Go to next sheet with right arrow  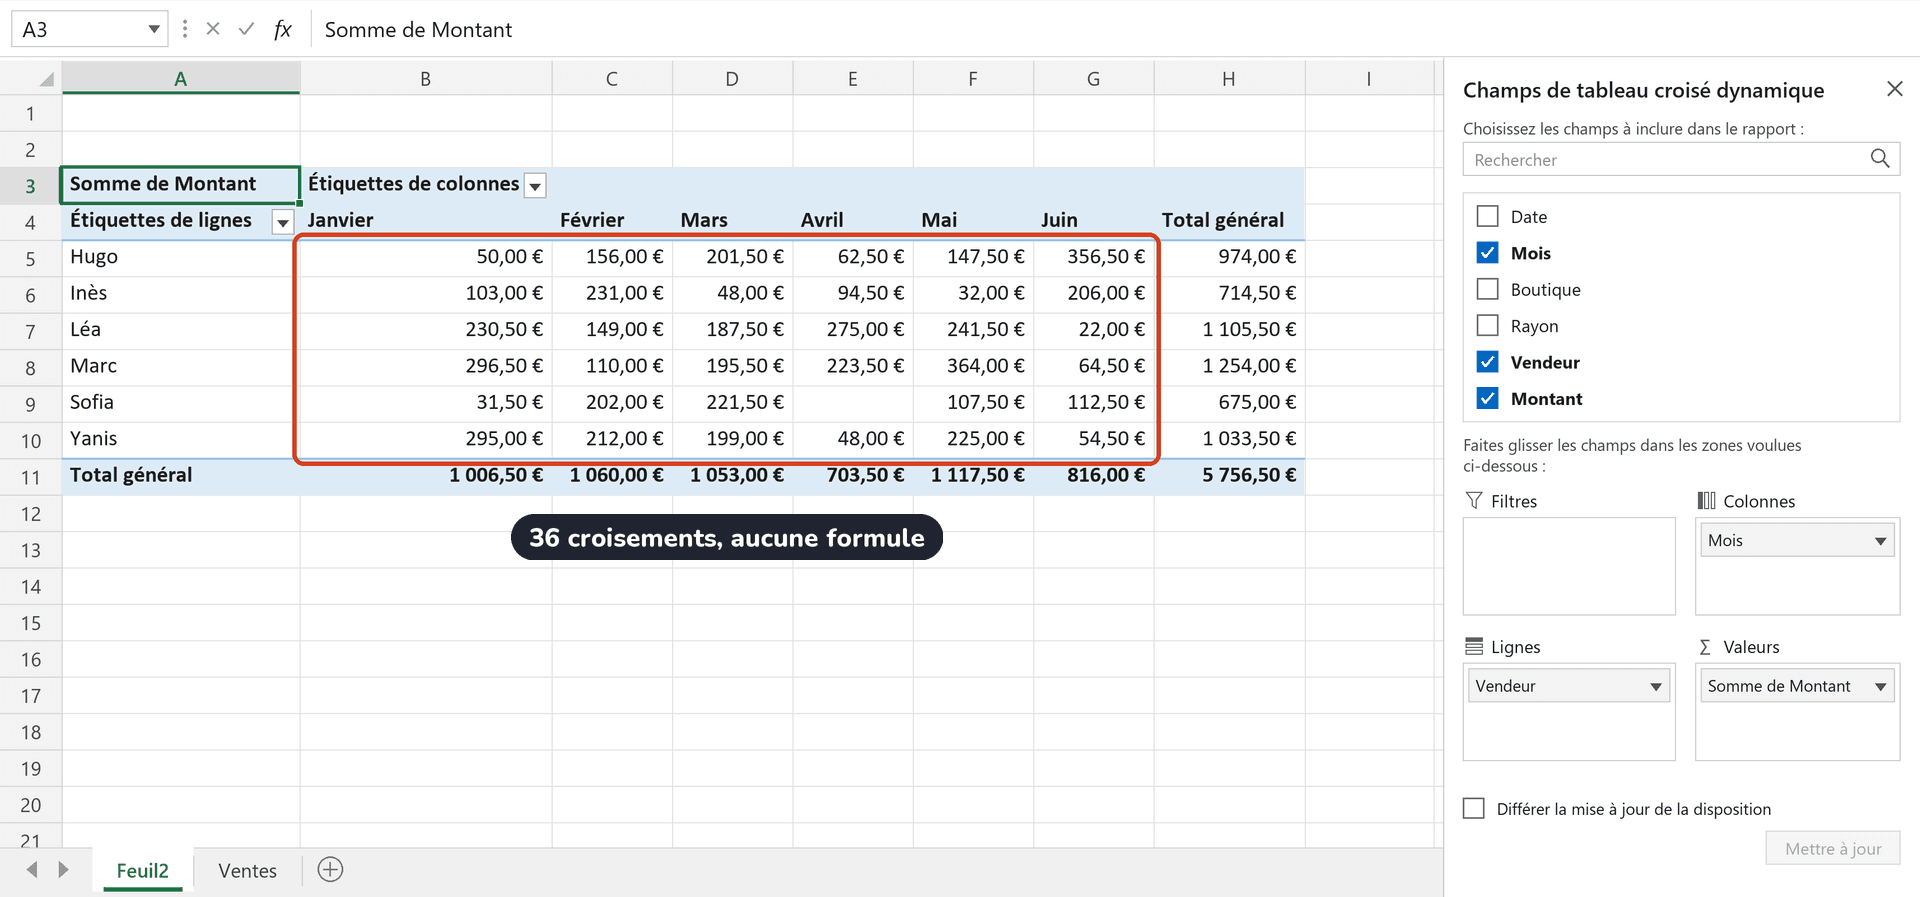(x=64, y=869)
